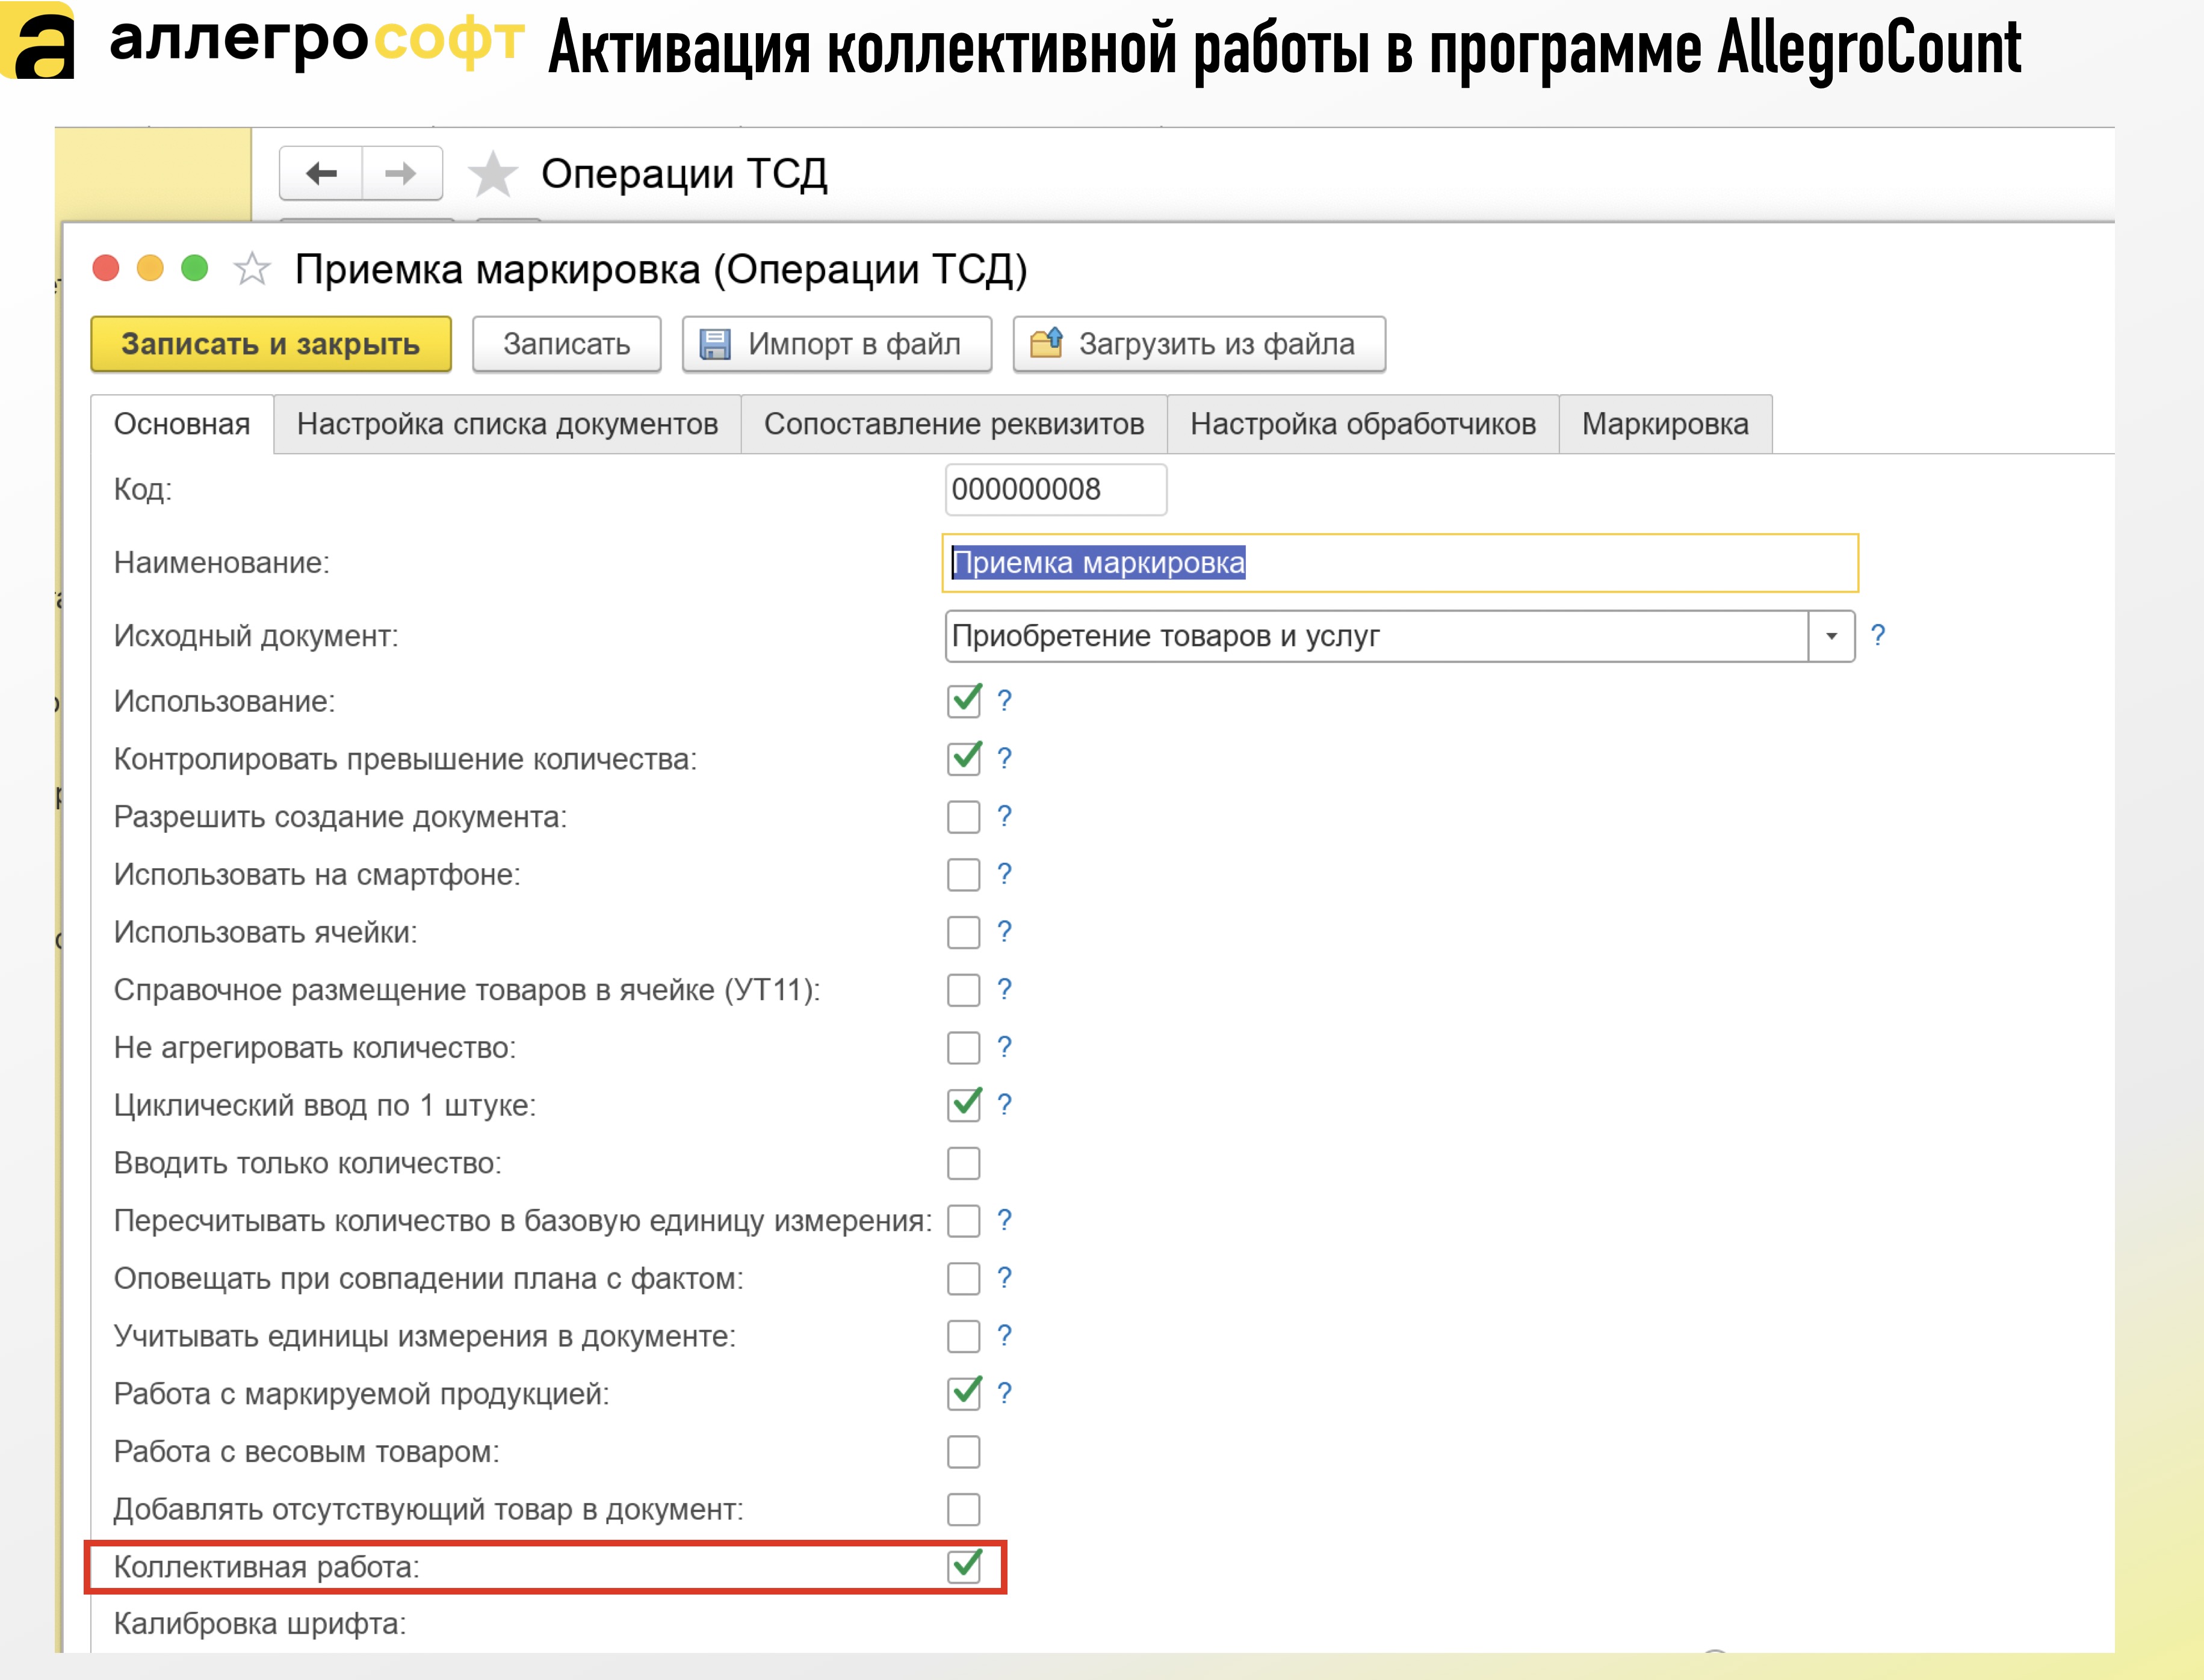Image resolution: width=2204 pixels, height=1680 pixels.
Task: Enable Разрешить создание документа checkbox
Action: pyautogui.click(x=964, y=817)
